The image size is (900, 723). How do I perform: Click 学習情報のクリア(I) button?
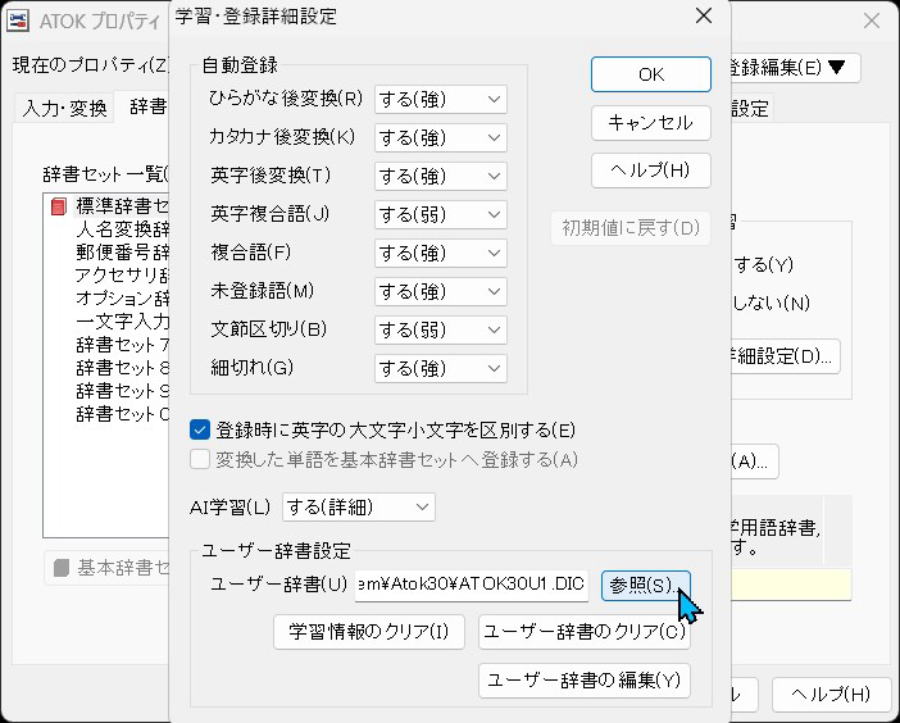coord(369,632)
